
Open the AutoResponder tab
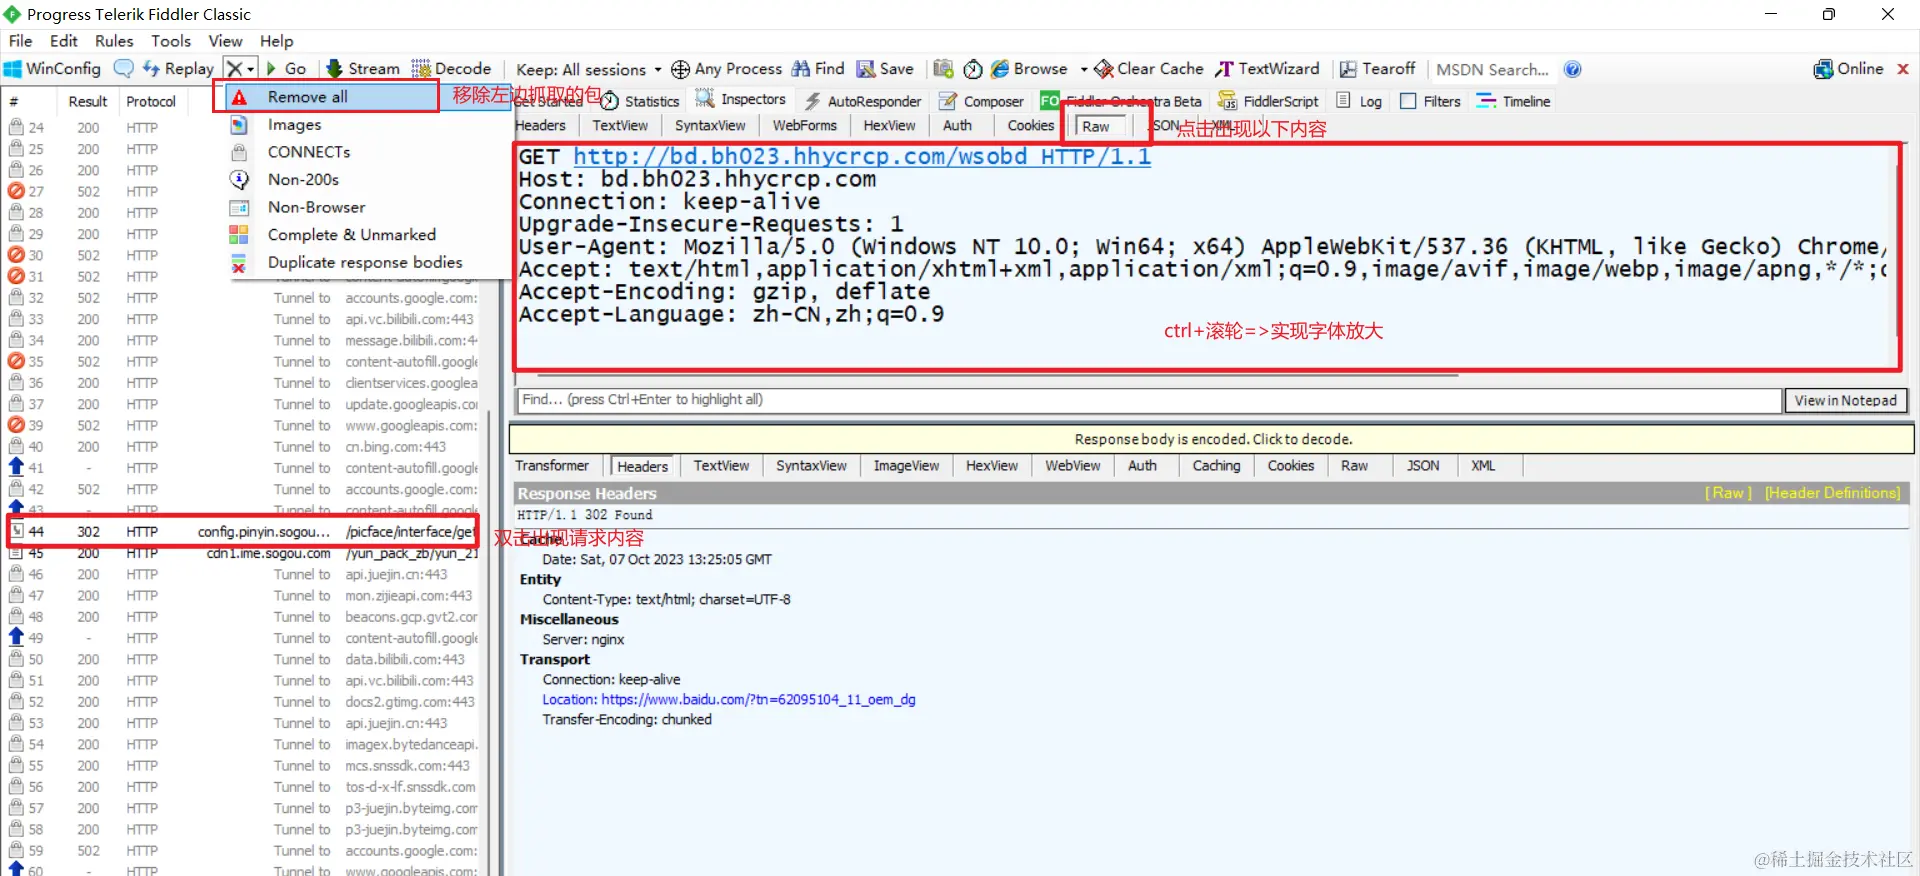click(x=863, y=101)
